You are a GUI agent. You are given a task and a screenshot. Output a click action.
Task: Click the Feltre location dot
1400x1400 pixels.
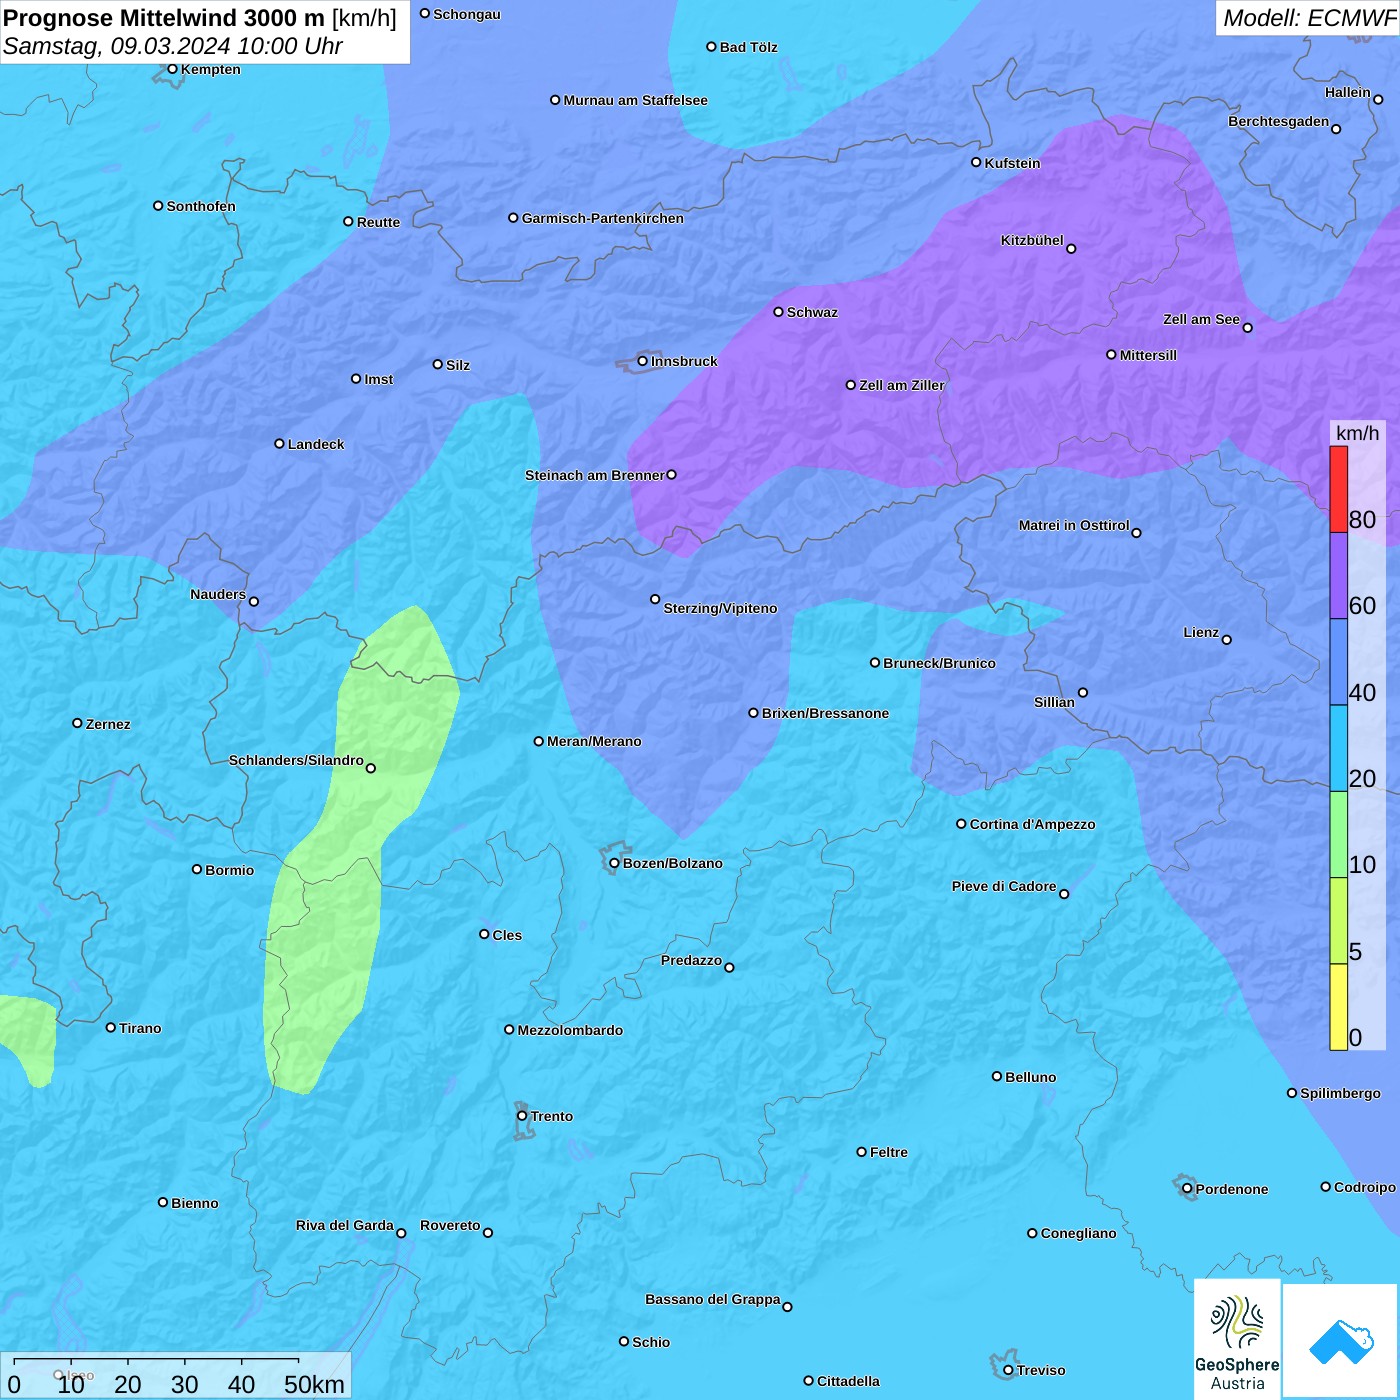click(x=861, y=1152)
